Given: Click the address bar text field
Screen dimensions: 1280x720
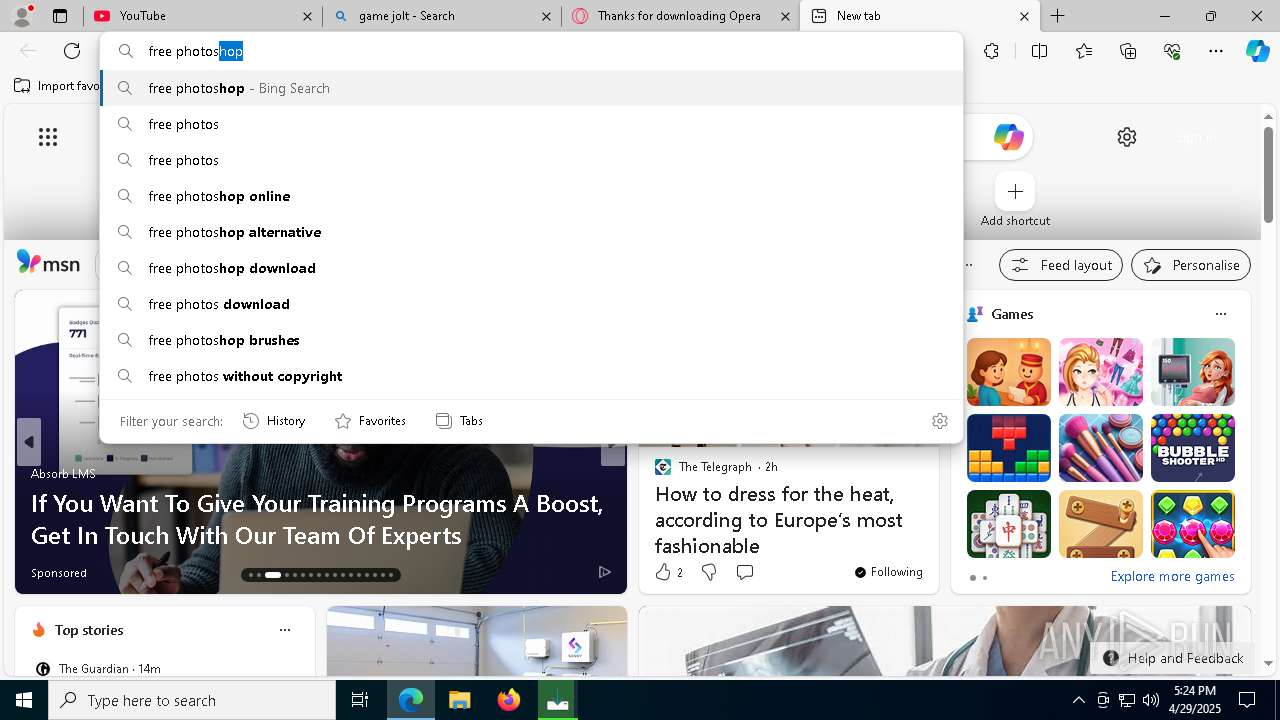Looking at the screenshot, I should point(532,51).
